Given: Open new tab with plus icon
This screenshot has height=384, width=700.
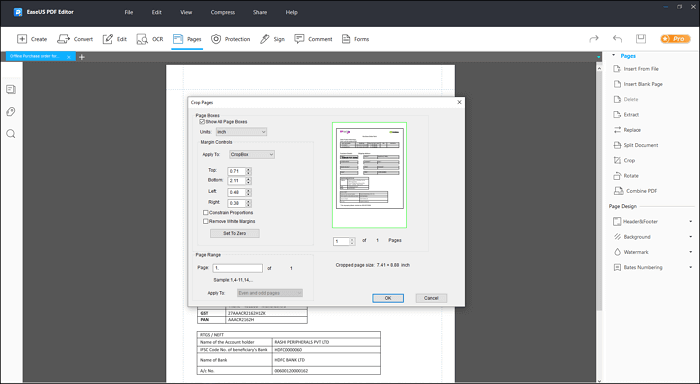Looking at the screenshot, I should click(82, 57).
